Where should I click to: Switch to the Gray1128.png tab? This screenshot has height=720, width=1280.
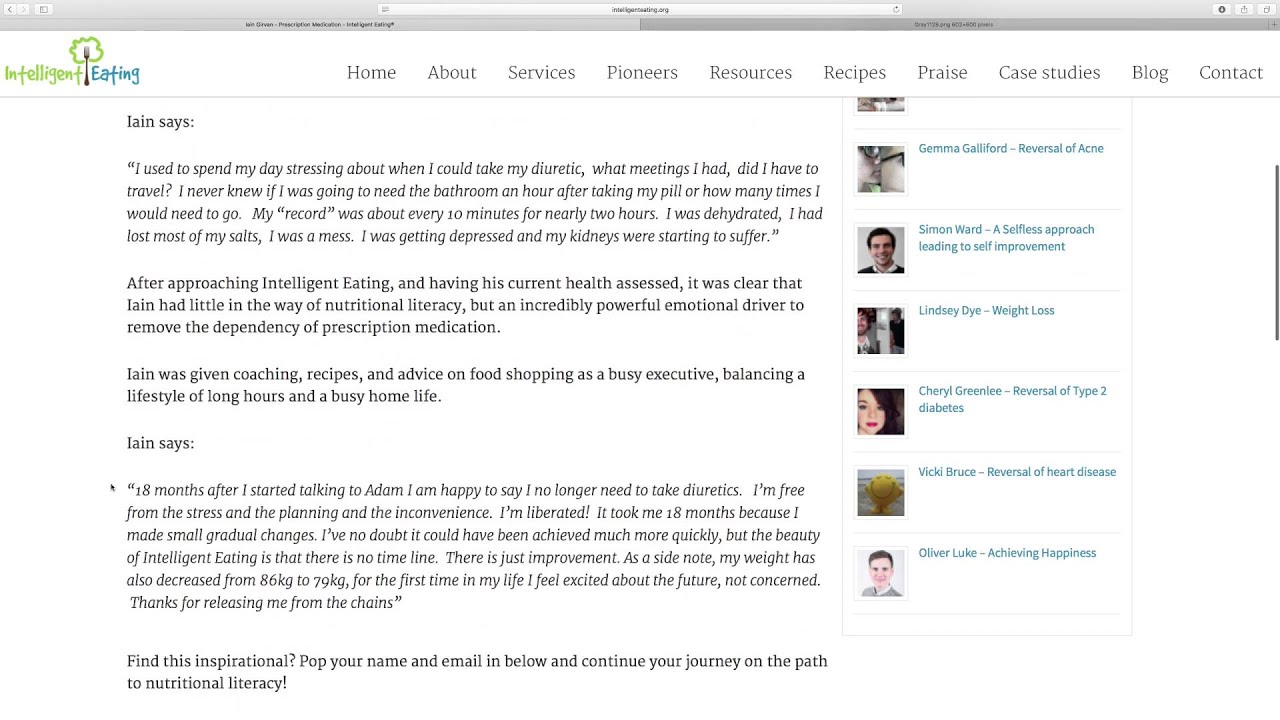coord(953,24)
